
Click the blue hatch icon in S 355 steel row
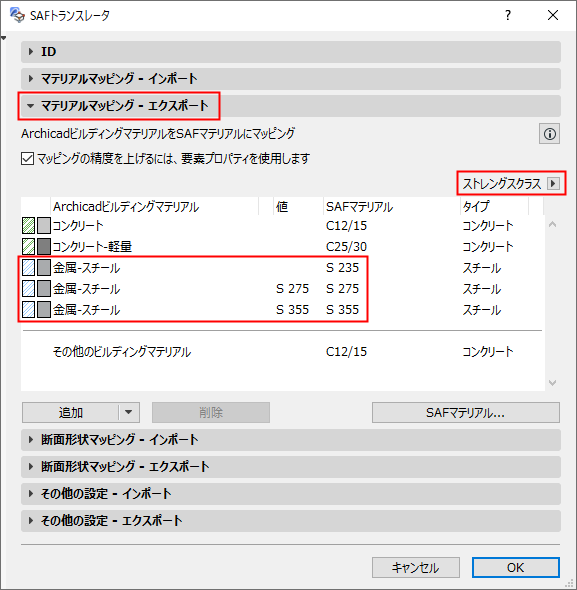28,310
